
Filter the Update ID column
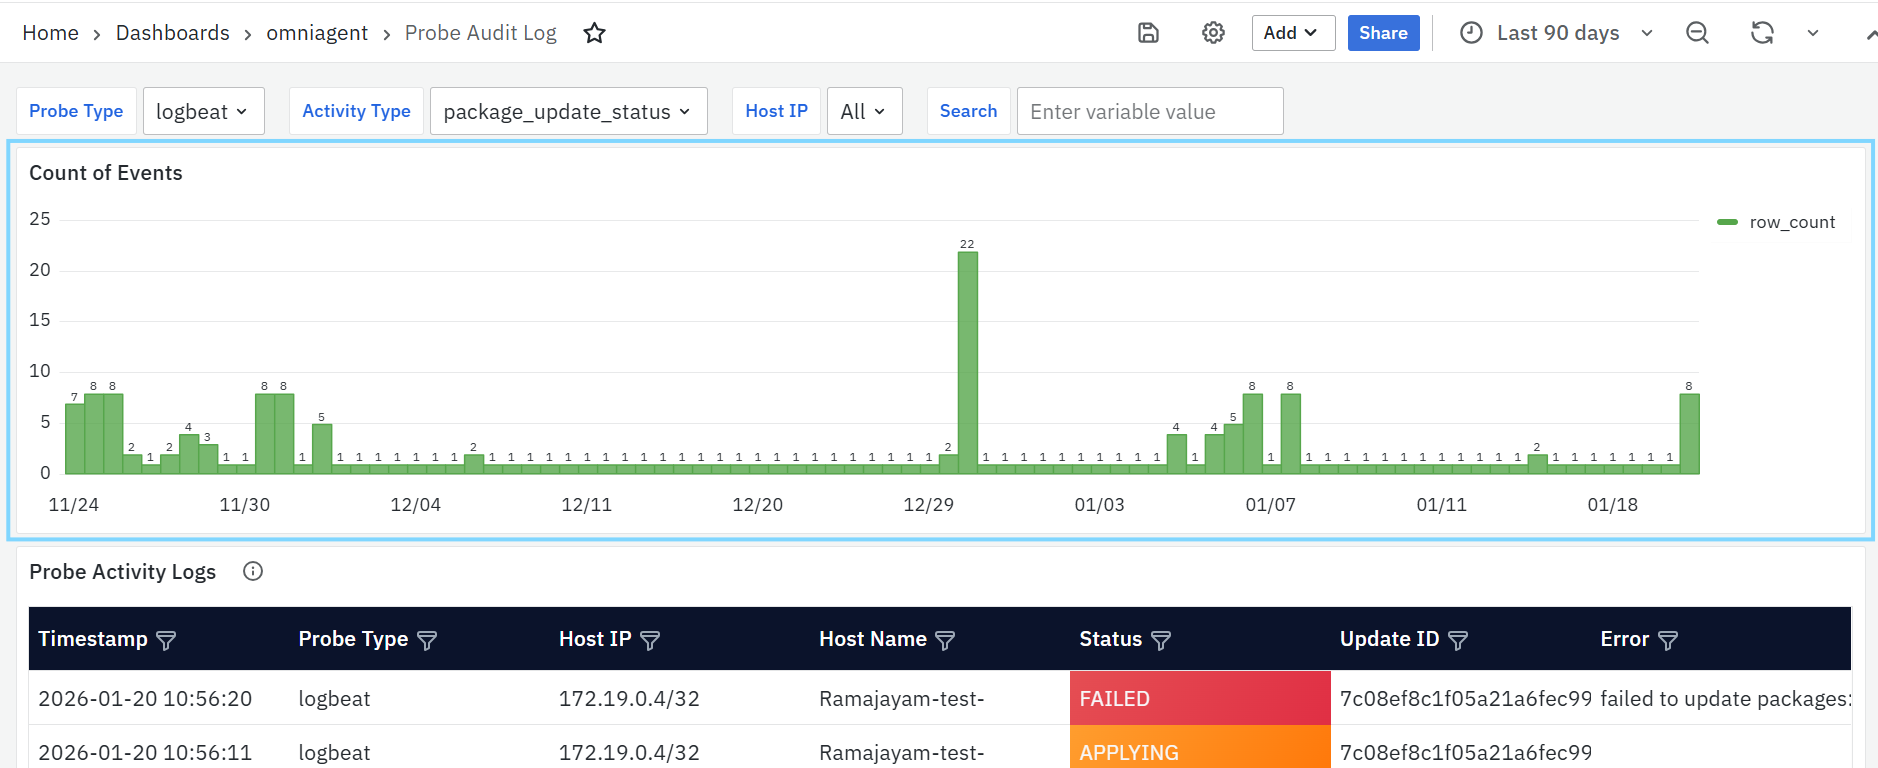[1458, 640]
